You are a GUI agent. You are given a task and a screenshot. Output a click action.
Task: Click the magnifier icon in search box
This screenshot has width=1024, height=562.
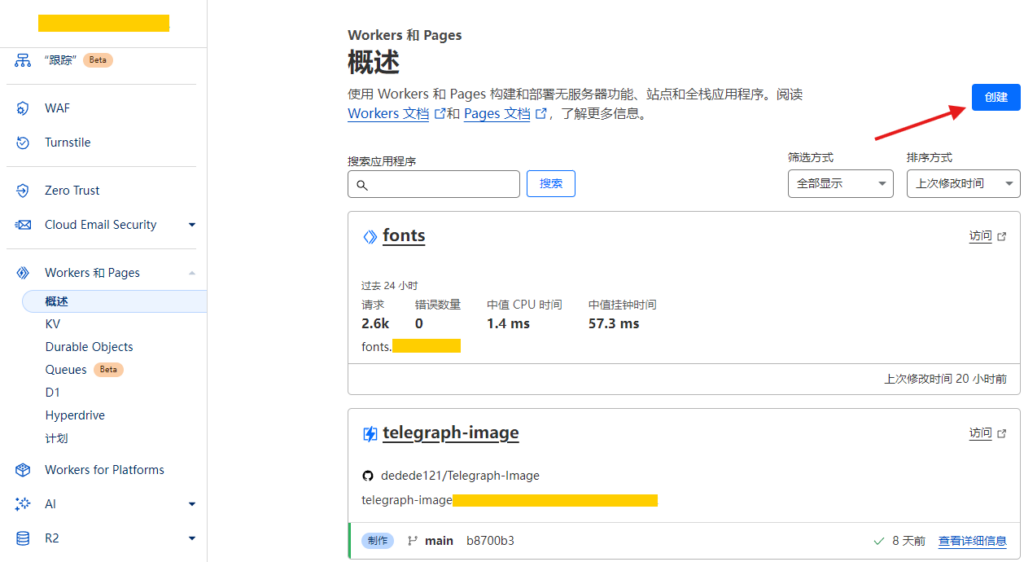click(x=362, y=185)
